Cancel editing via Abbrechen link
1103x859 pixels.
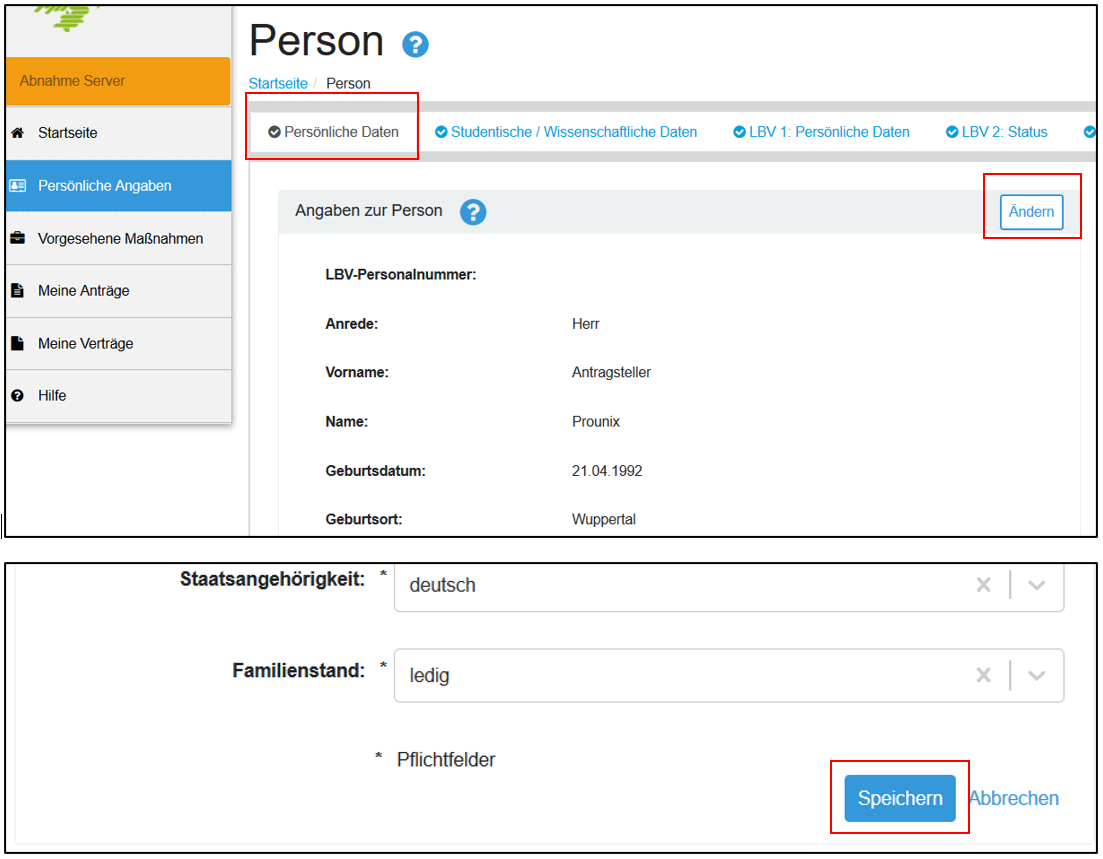[x=1013, y=798]
